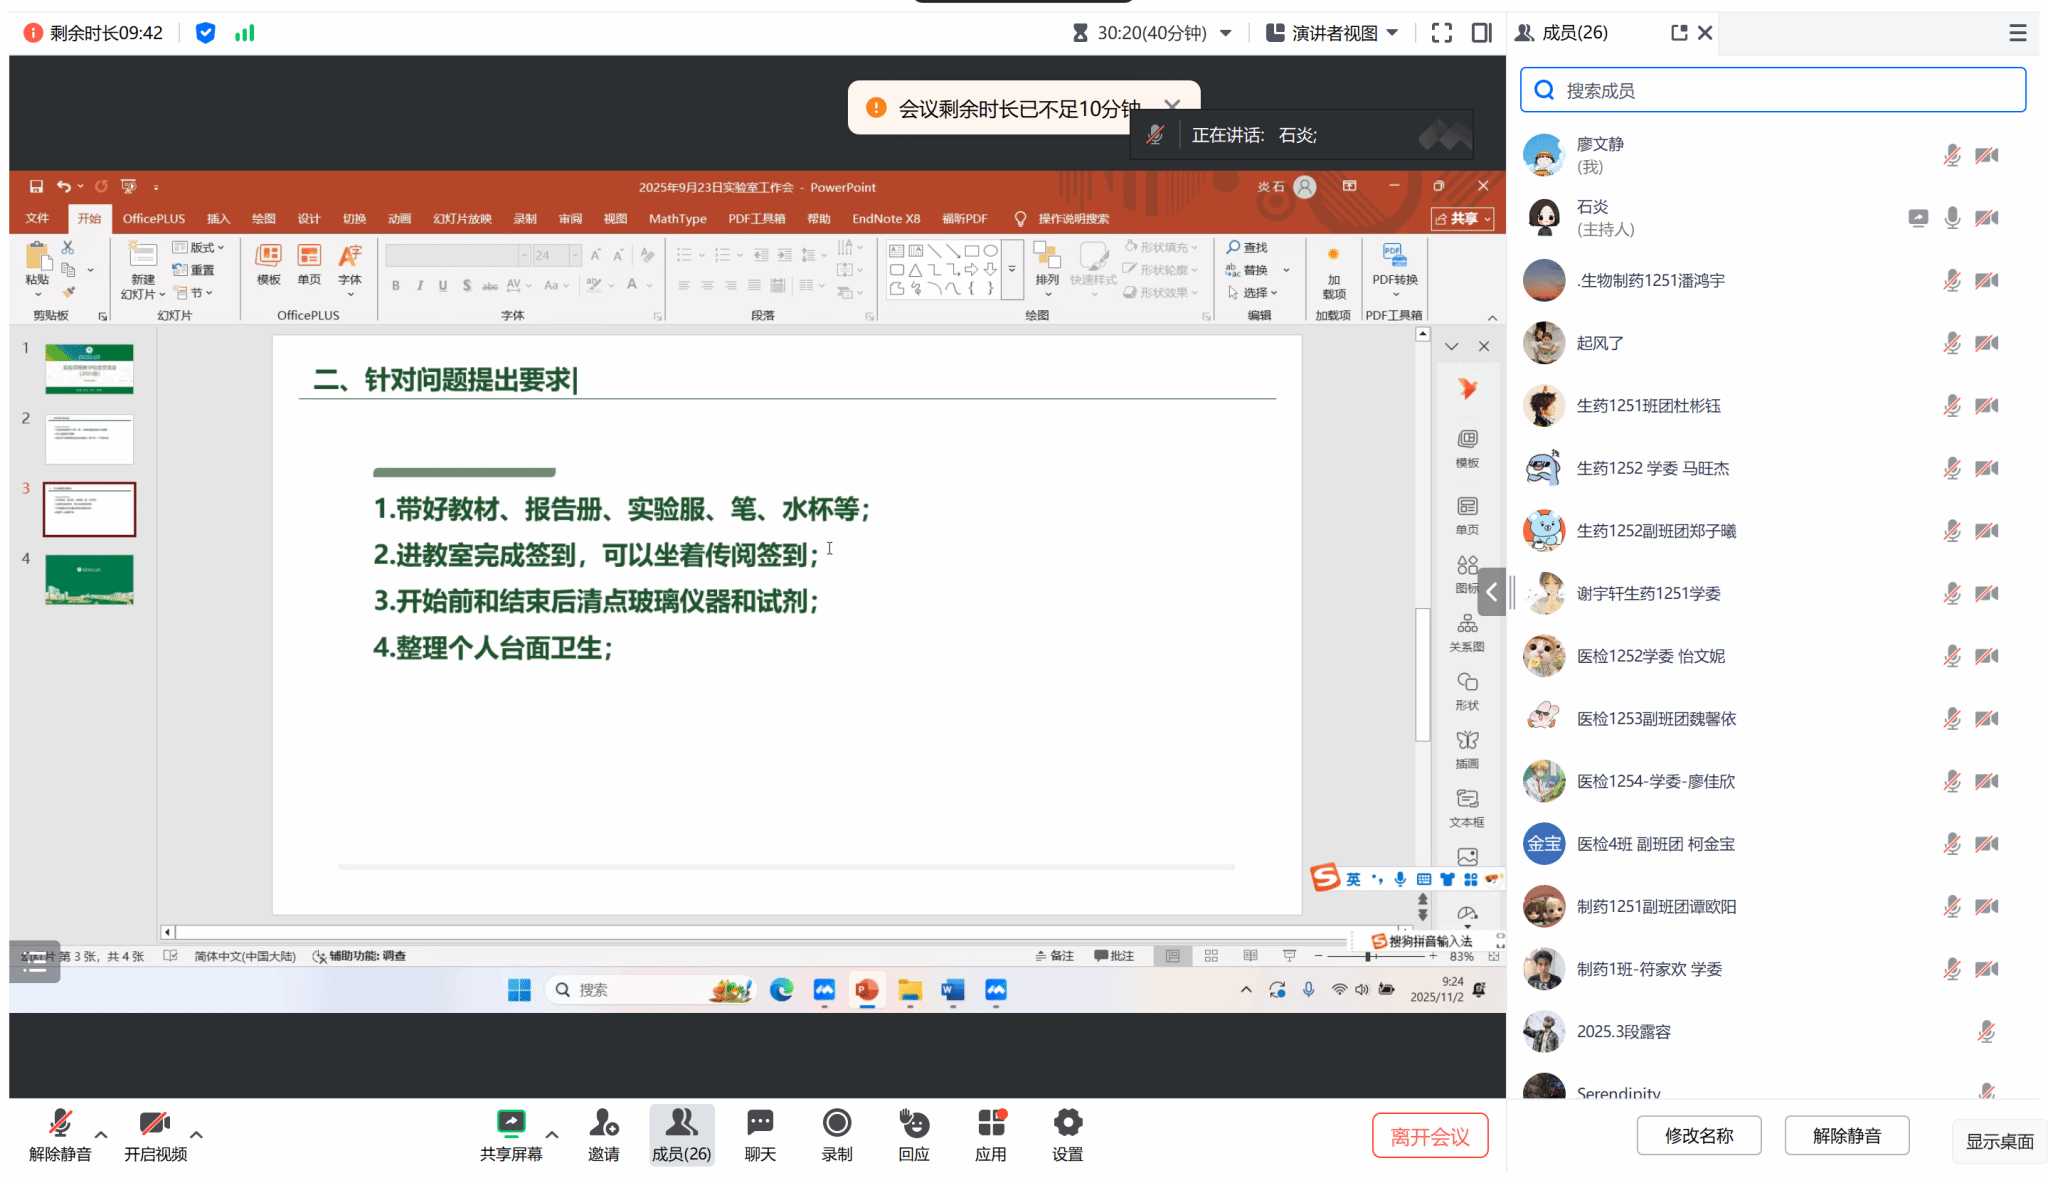Unmute microphone in bottom toolbar
The image size is (2048, 1178).
[60, 1123]
